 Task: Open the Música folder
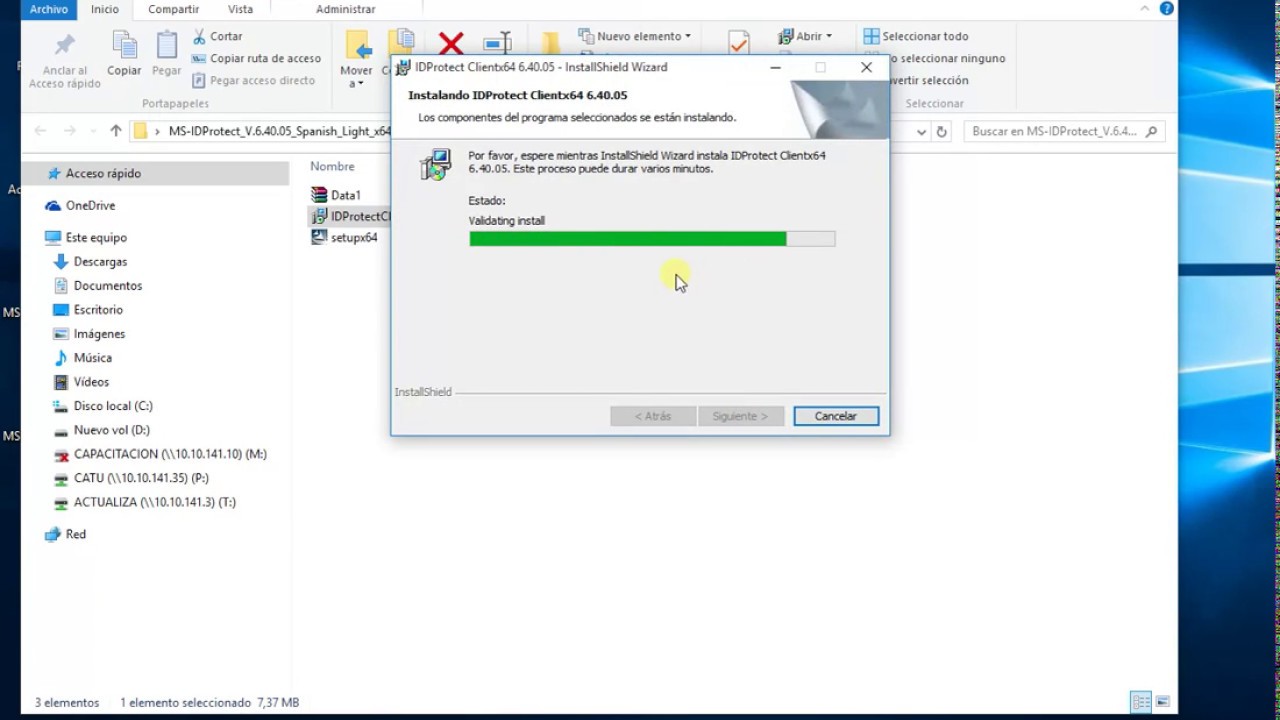pyautogui.click(x=92, y=357)
